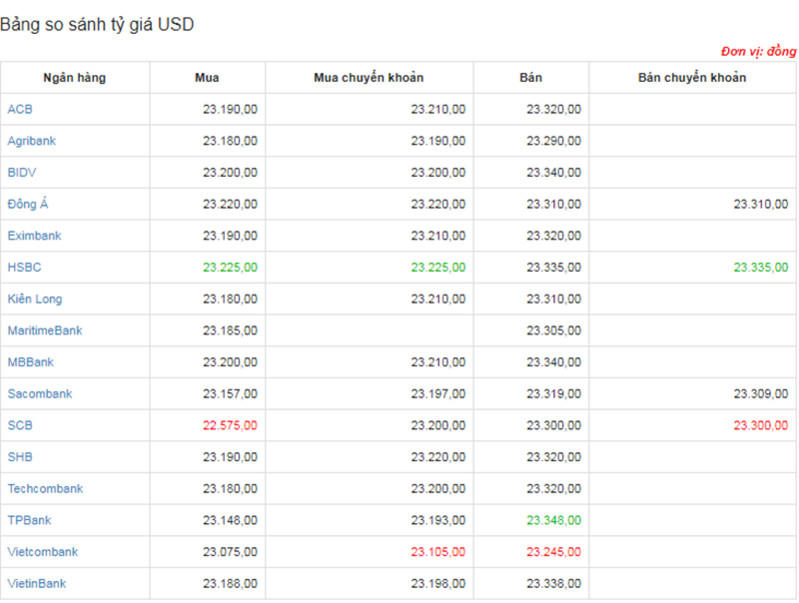Click the Bán chuyển khoản column header
Image resolution: width=799 pixels, height=603 pixels.
[x=691, y=78]
